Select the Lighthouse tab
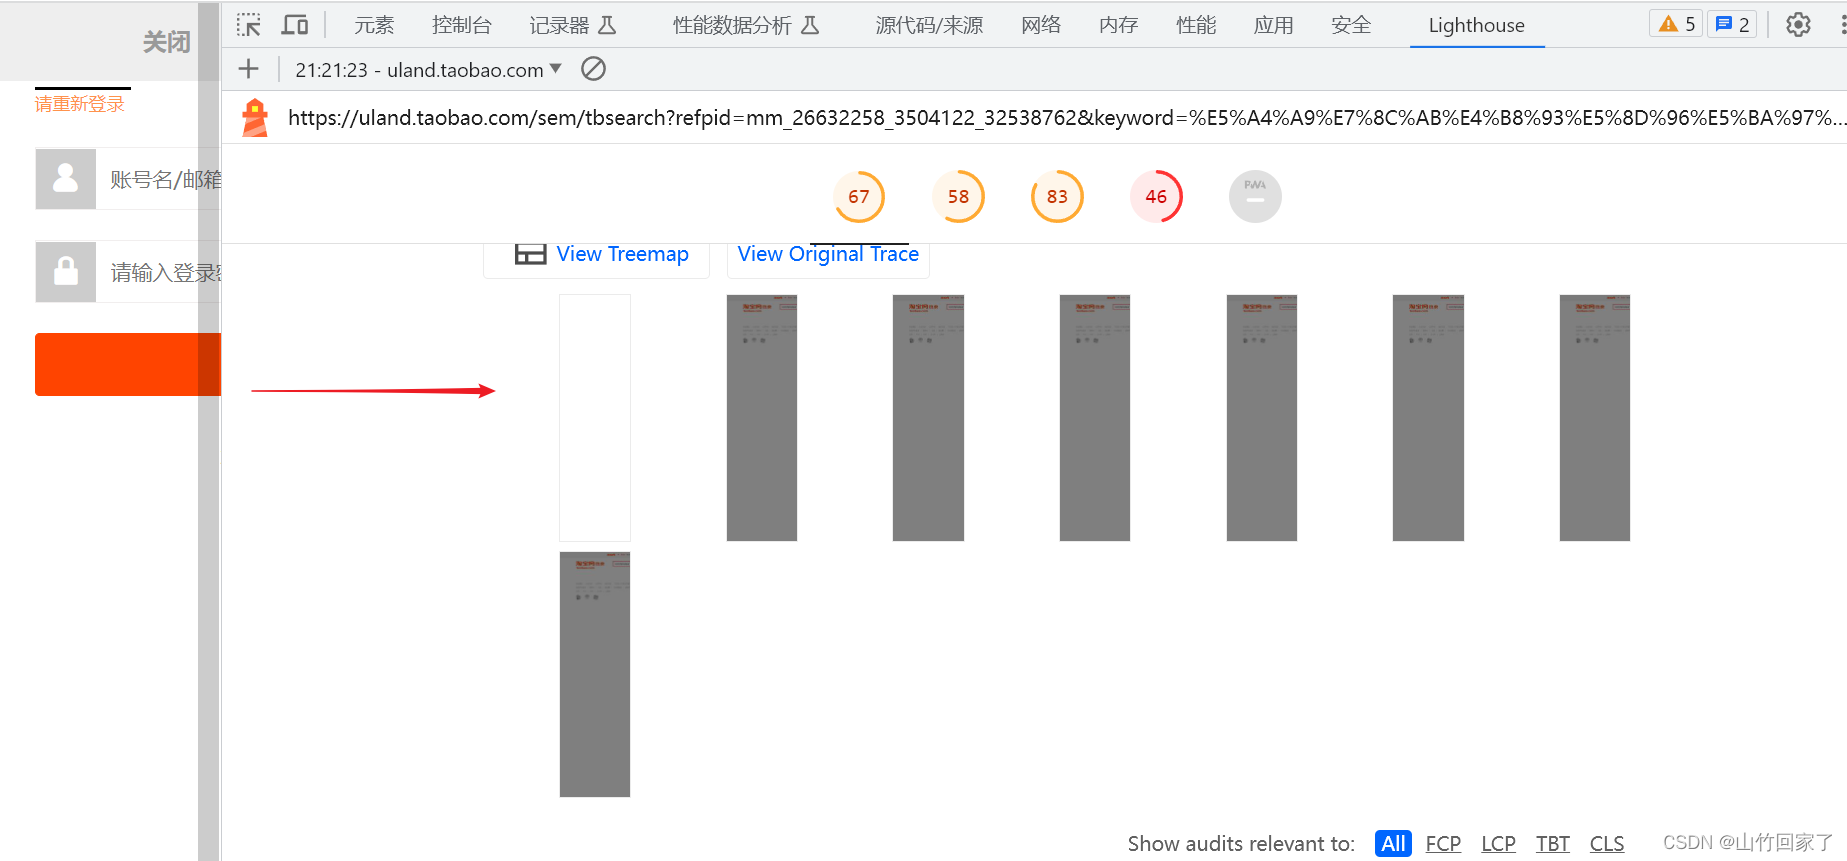The height and width of the screenshot is (861, 1847). 1477,25
